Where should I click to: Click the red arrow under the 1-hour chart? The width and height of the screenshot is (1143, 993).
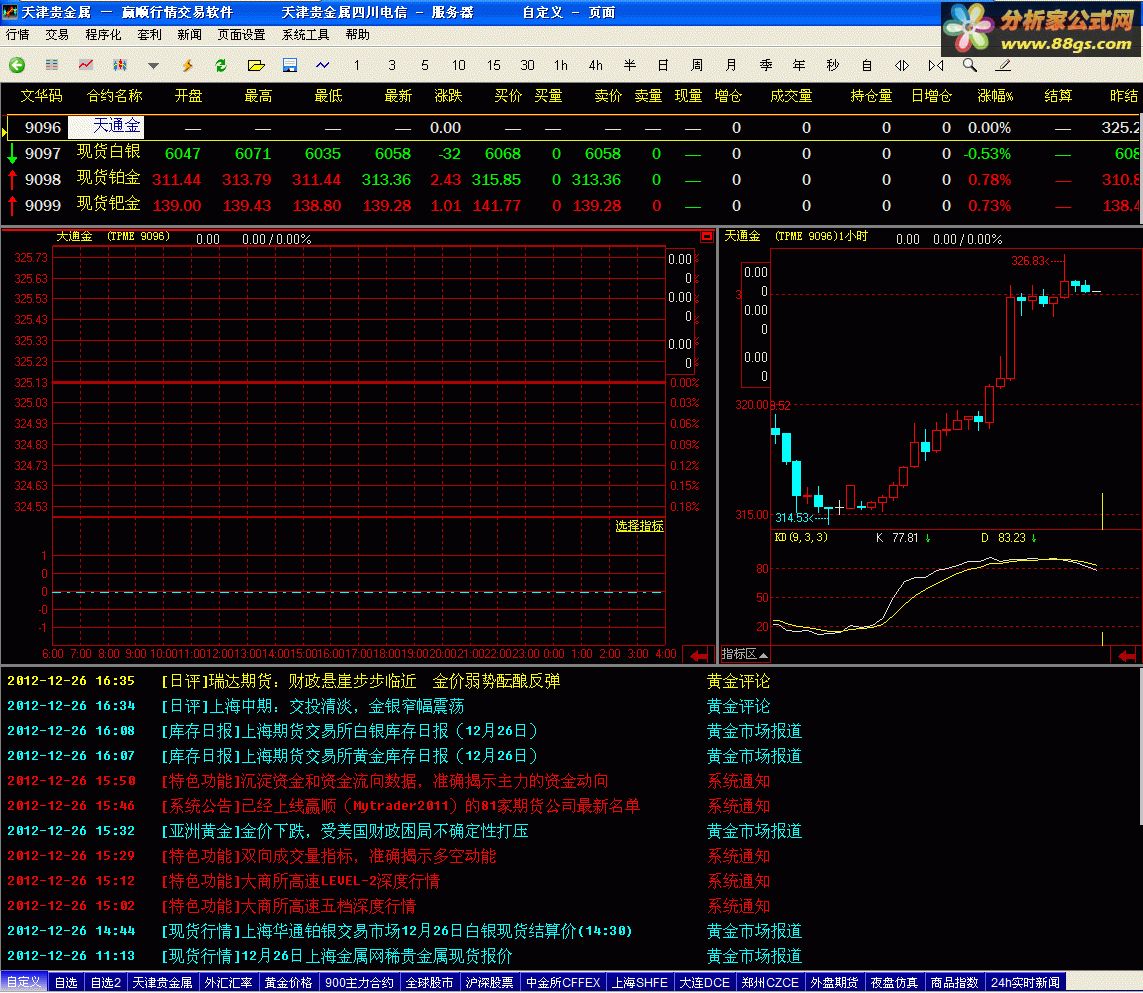pyautogui.click(x=1126, y=655)
